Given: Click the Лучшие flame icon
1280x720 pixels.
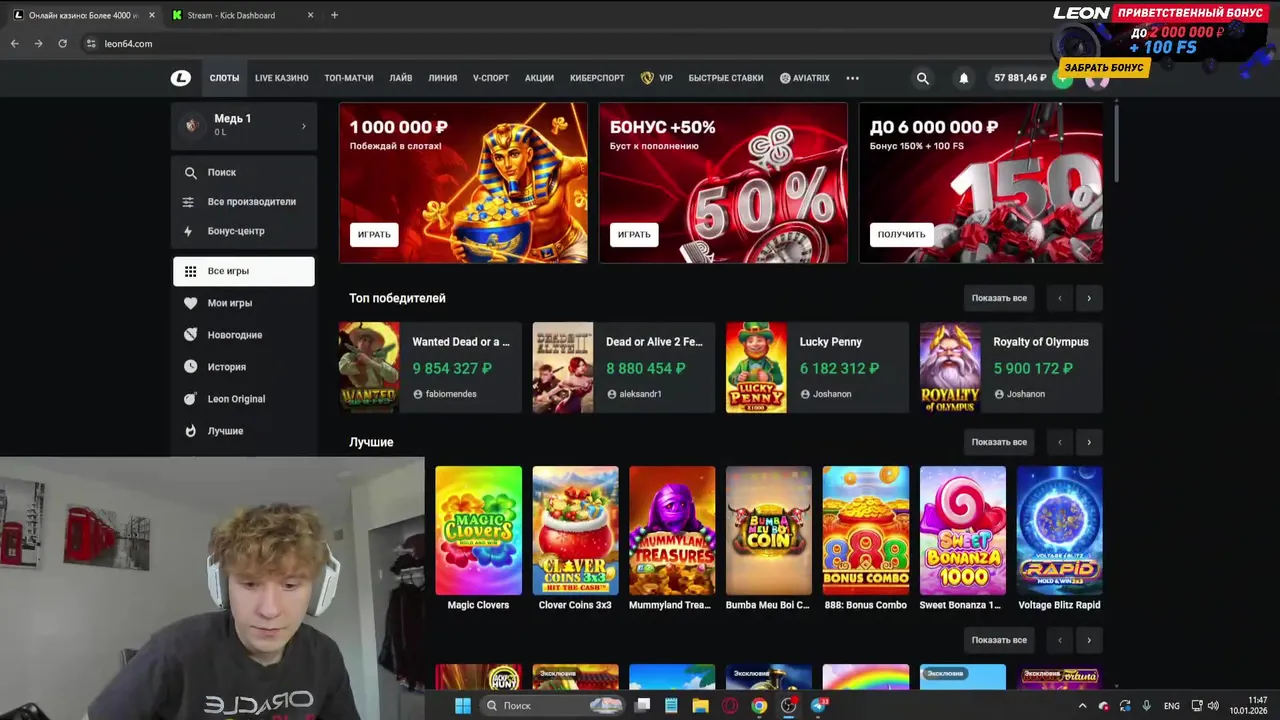Looking at the screenshot, I should (190, 431).
